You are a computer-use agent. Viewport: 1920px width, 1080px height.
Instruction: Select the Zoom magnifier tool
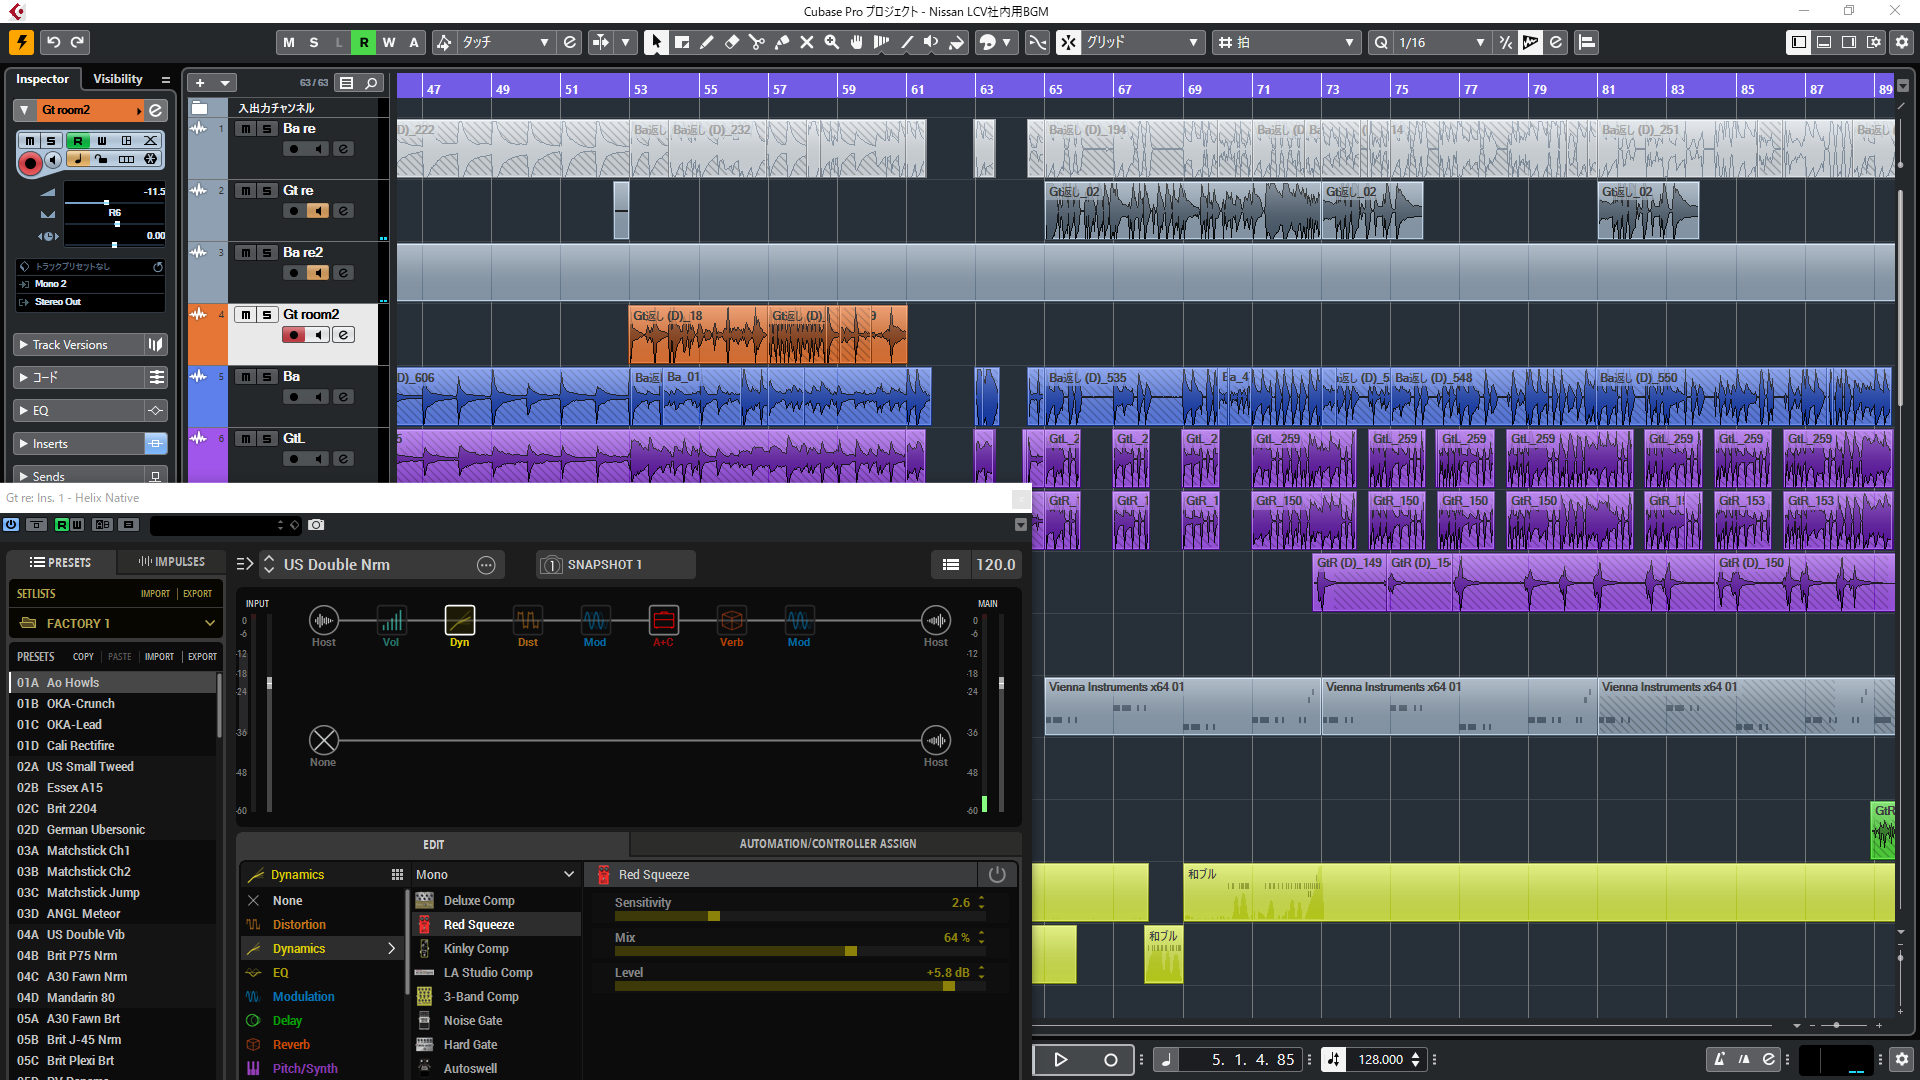point(831,42)
